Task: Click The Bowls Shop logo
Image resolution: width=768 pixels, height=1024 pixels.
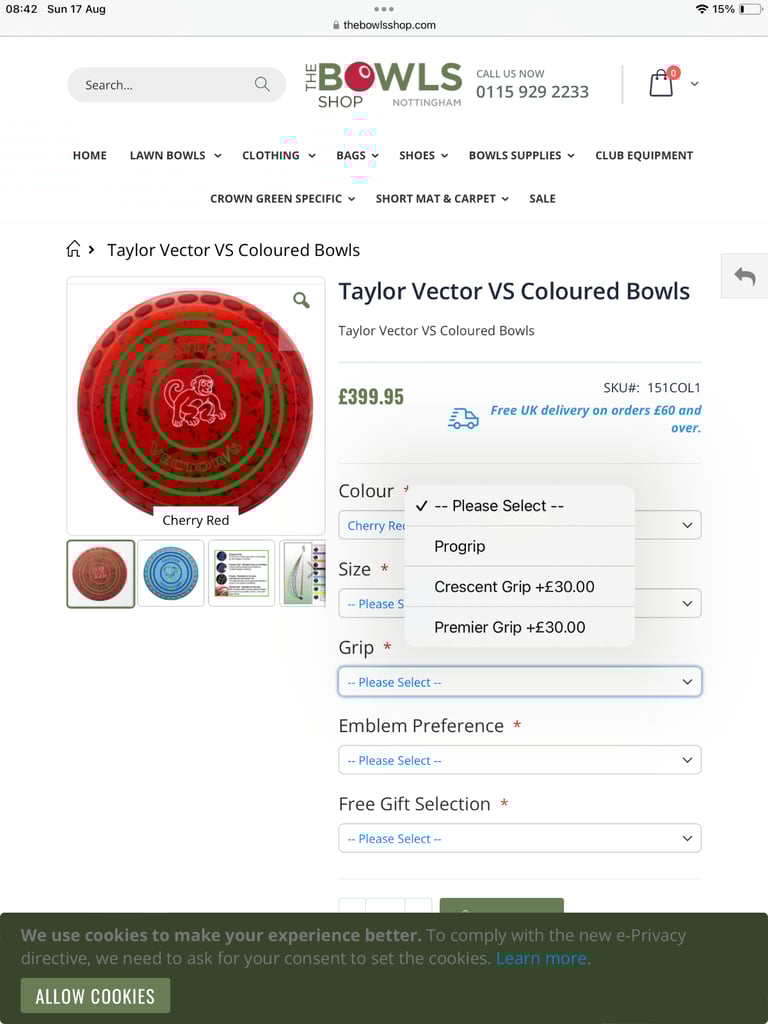Action: tap(383, 84)
